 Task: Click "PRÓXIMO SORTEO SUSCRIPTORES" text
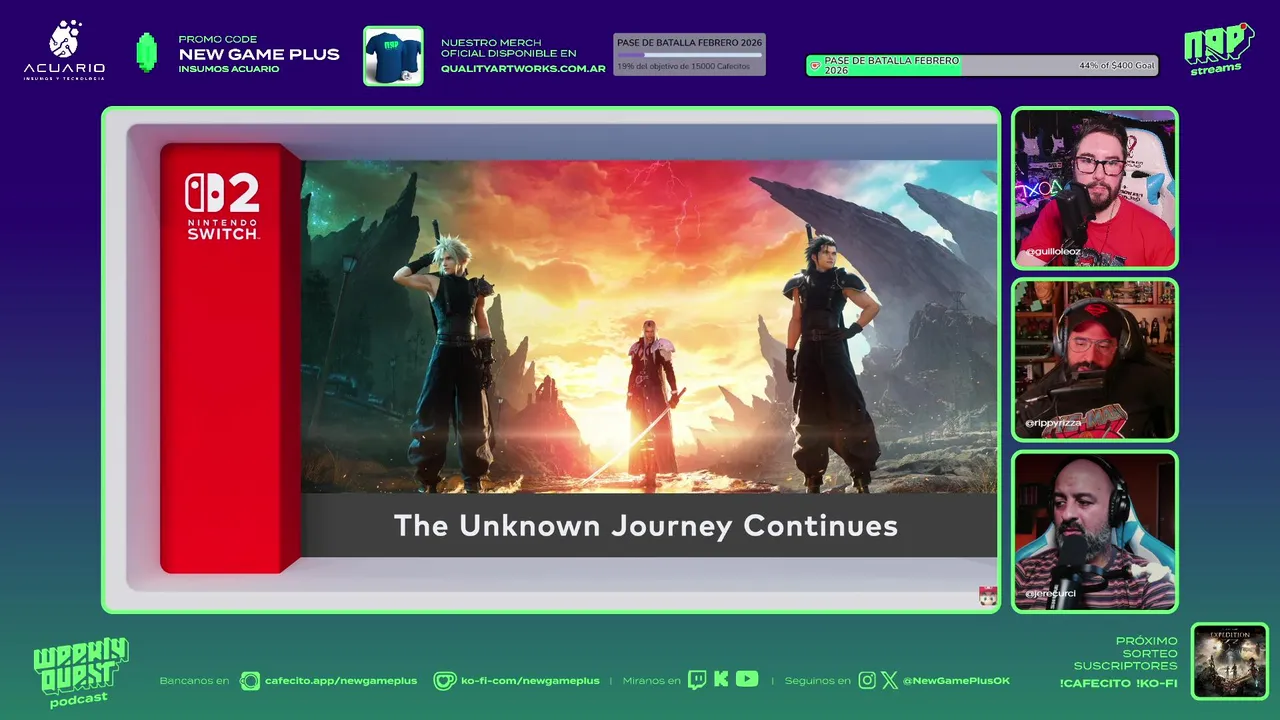pyautogui.click(x=1126, y=653)
